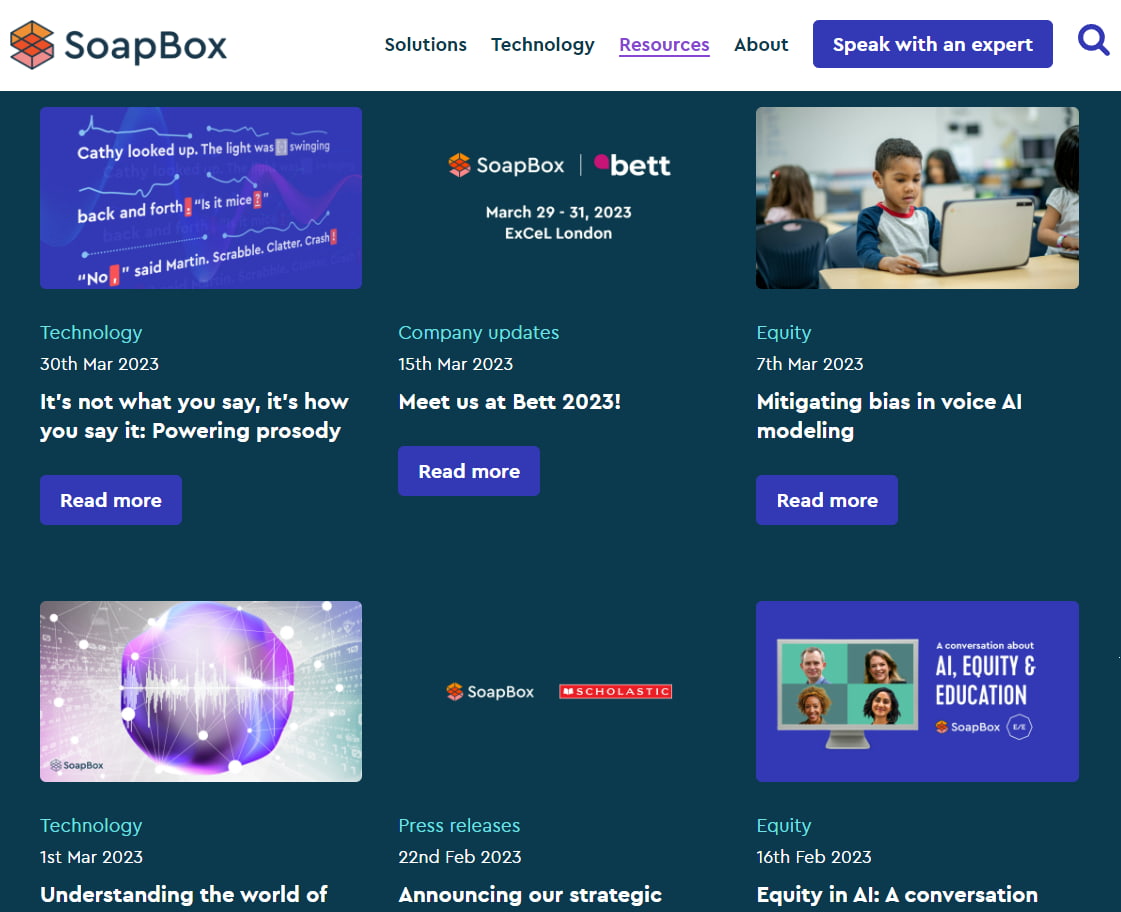The width and height of the screenshot is (1121, 912).
Task: Click the 1st Mar 2023 date text
Action: 92,857
